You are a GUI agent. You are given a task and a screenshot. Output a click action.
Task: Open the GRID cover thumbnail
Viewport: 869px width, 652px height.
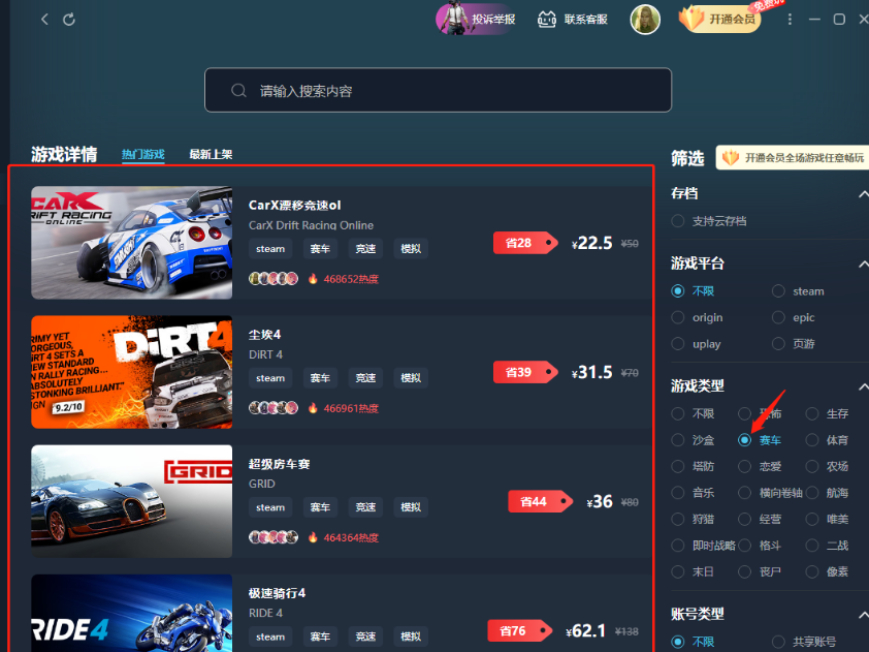click(131, 501)
